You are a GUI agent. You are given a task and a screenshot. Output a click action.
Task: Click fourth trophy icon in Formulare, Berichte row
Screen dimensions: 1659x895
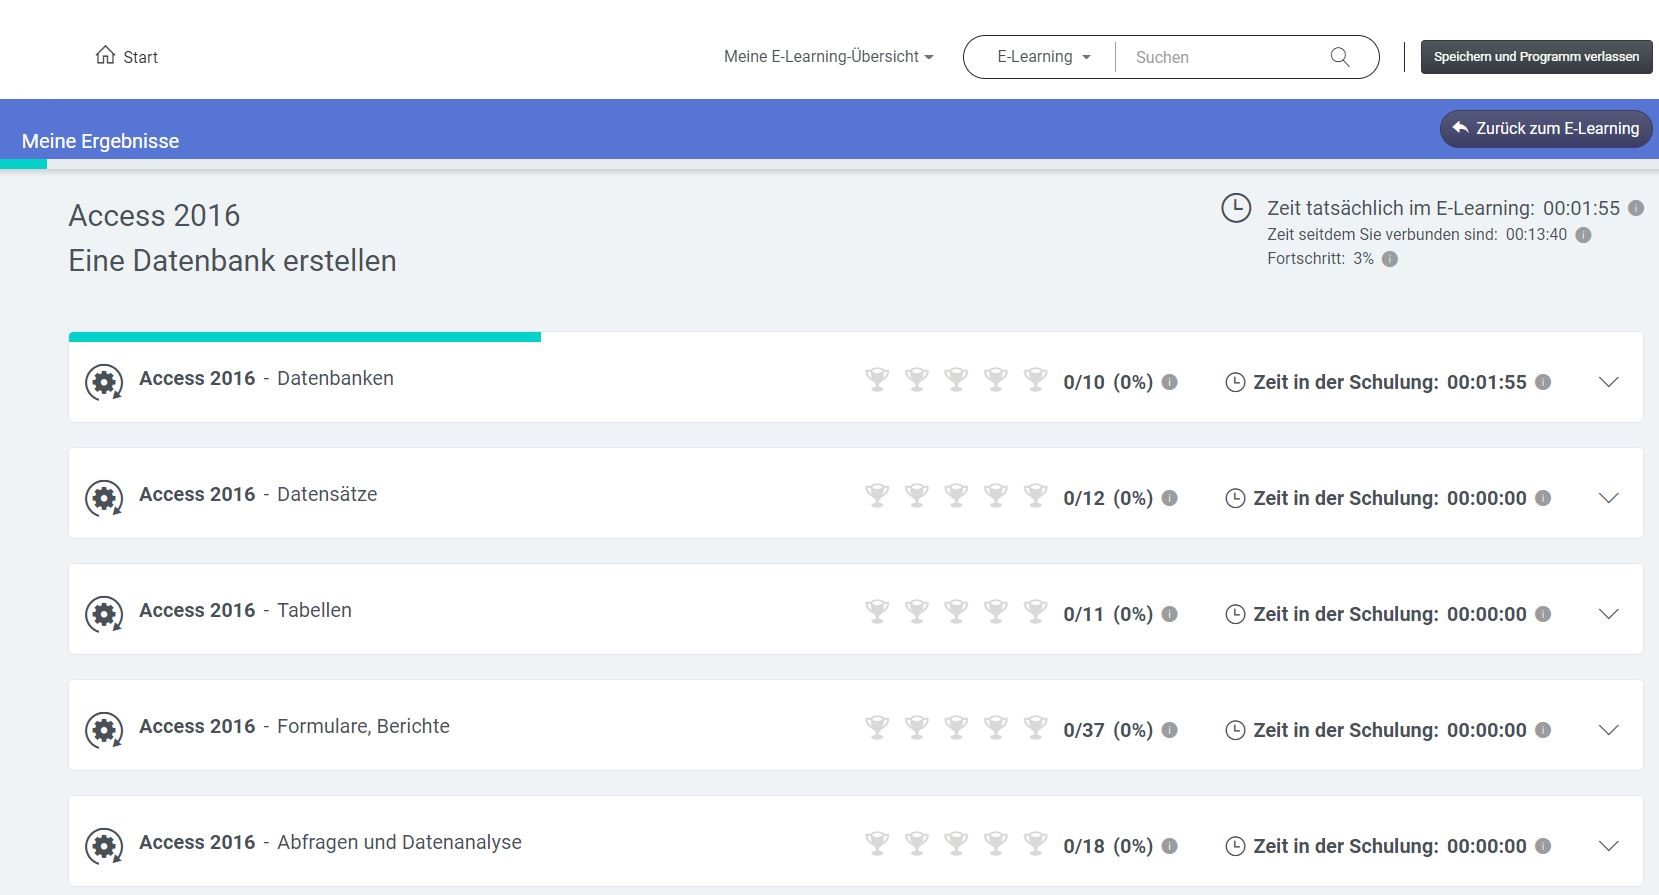pyautogui.click(x=995, y=728)
